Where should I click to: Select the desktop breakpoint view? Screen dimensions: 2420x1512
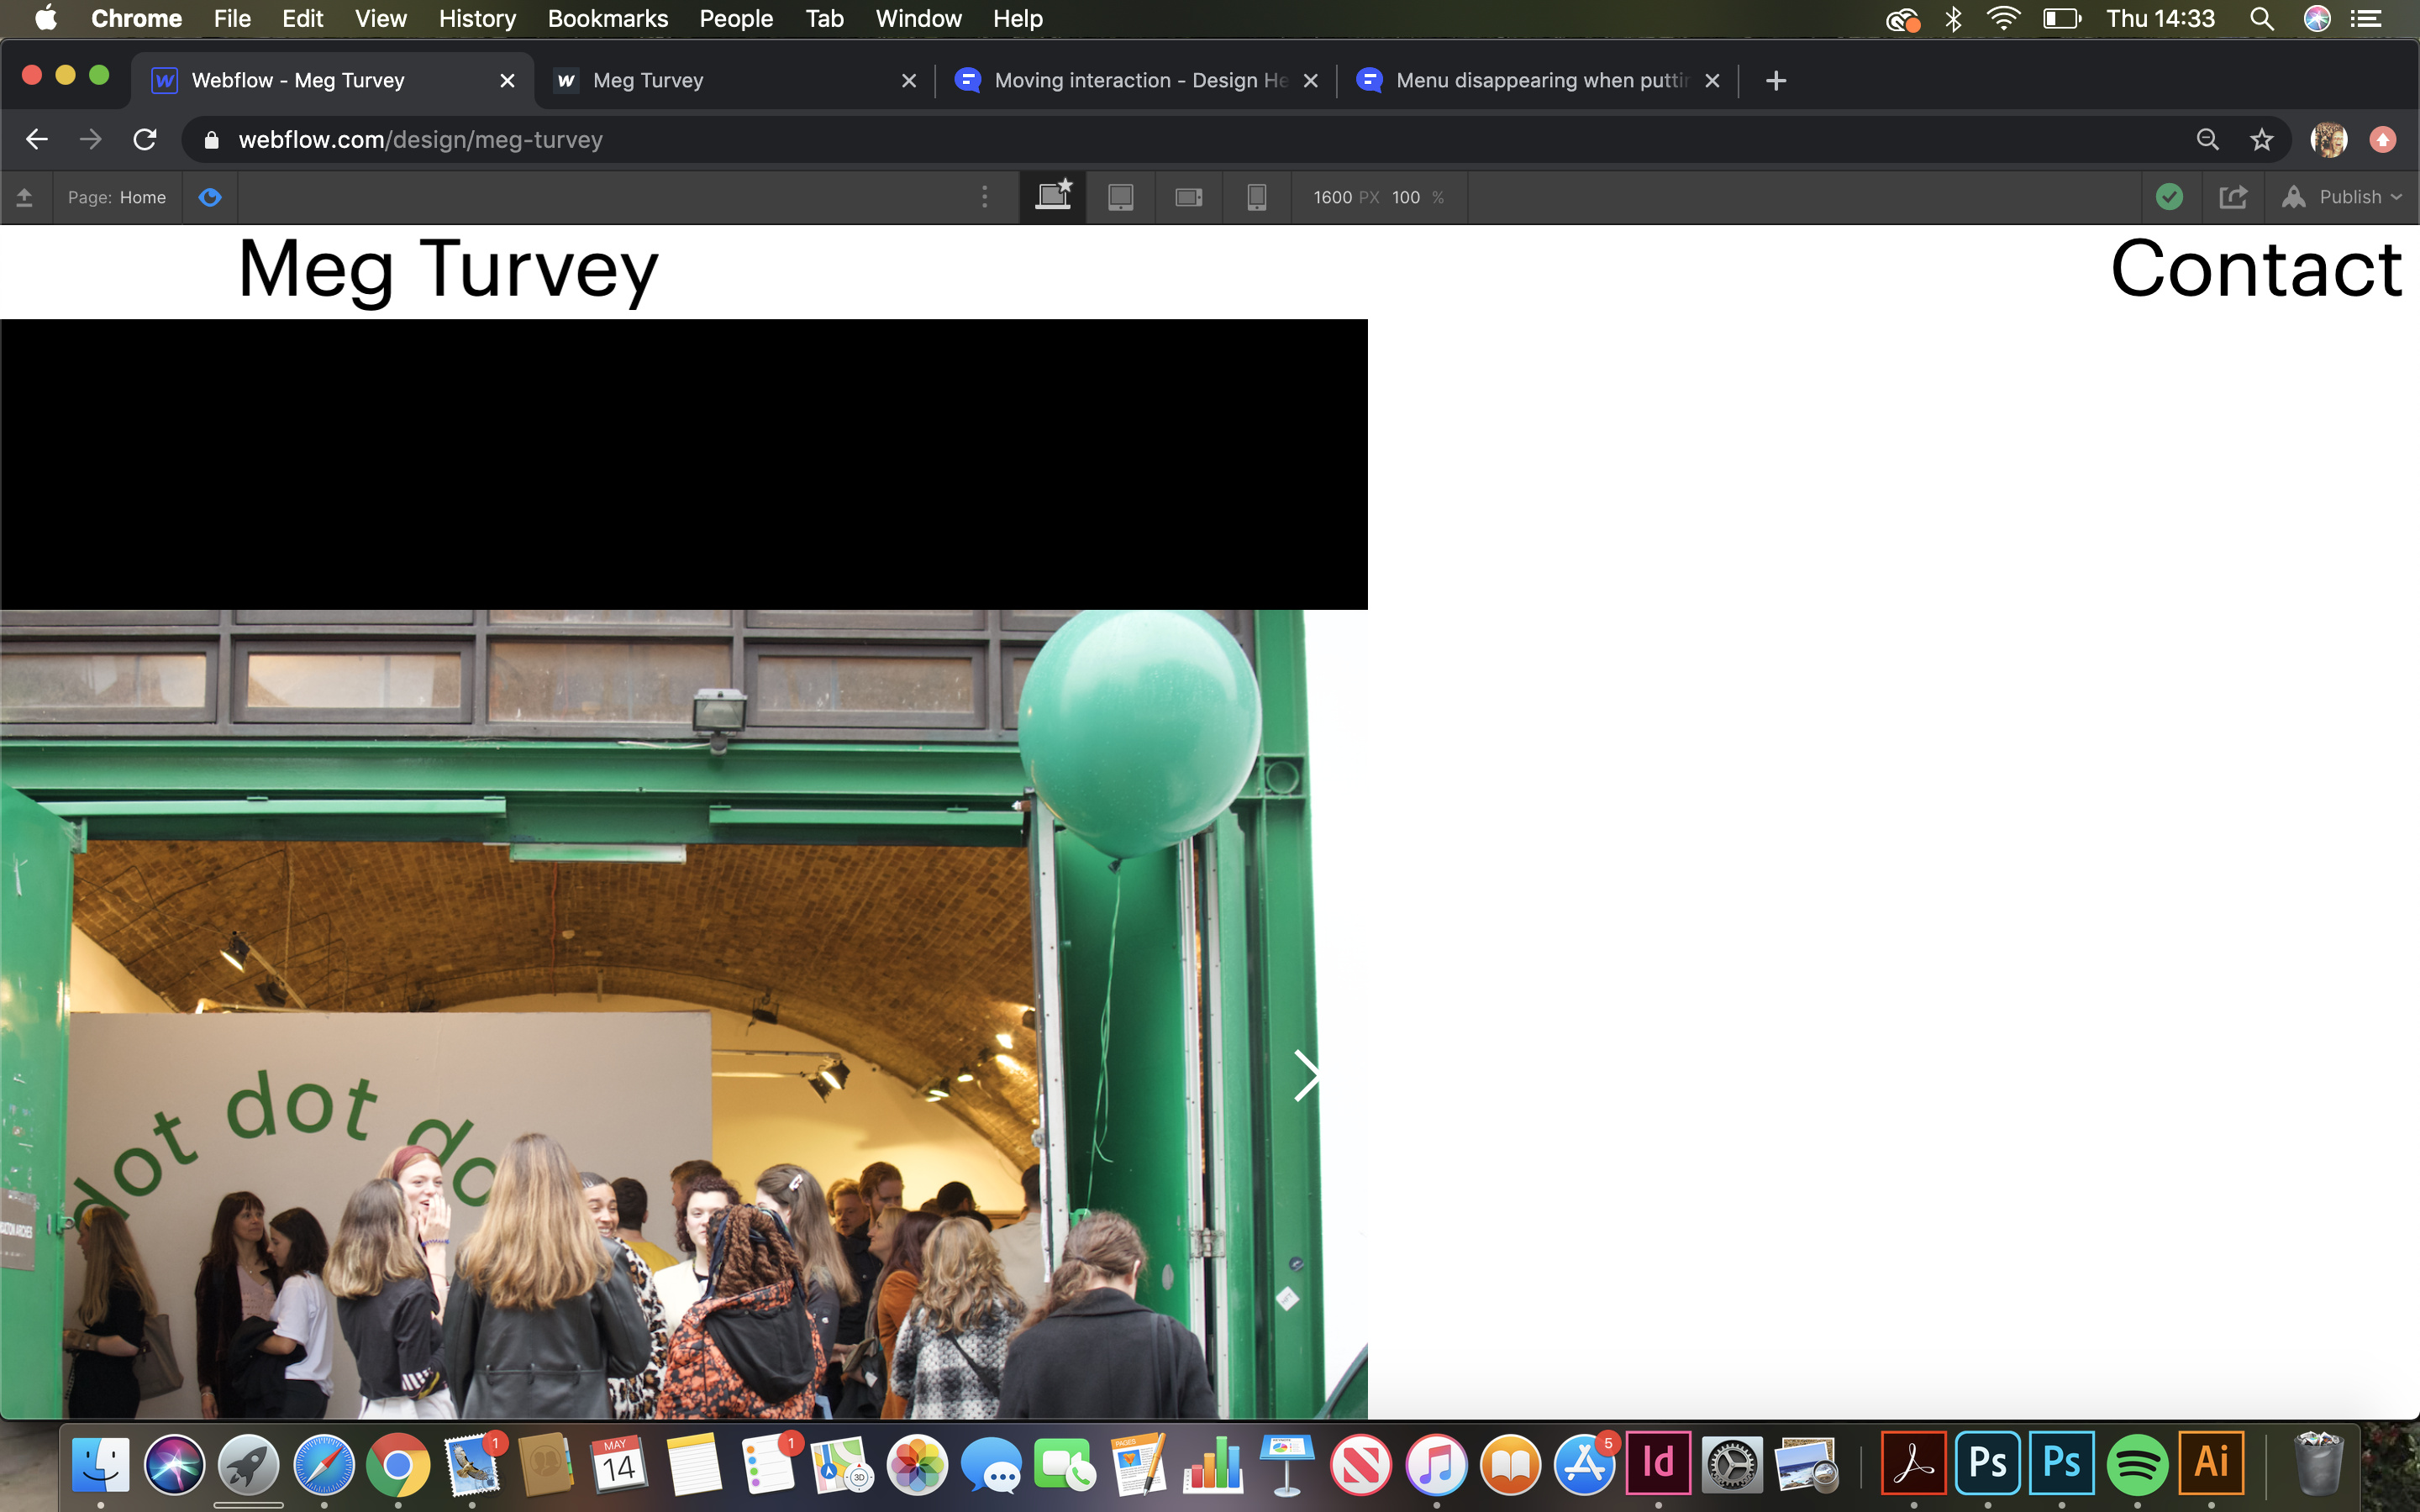pos(1053,197)
